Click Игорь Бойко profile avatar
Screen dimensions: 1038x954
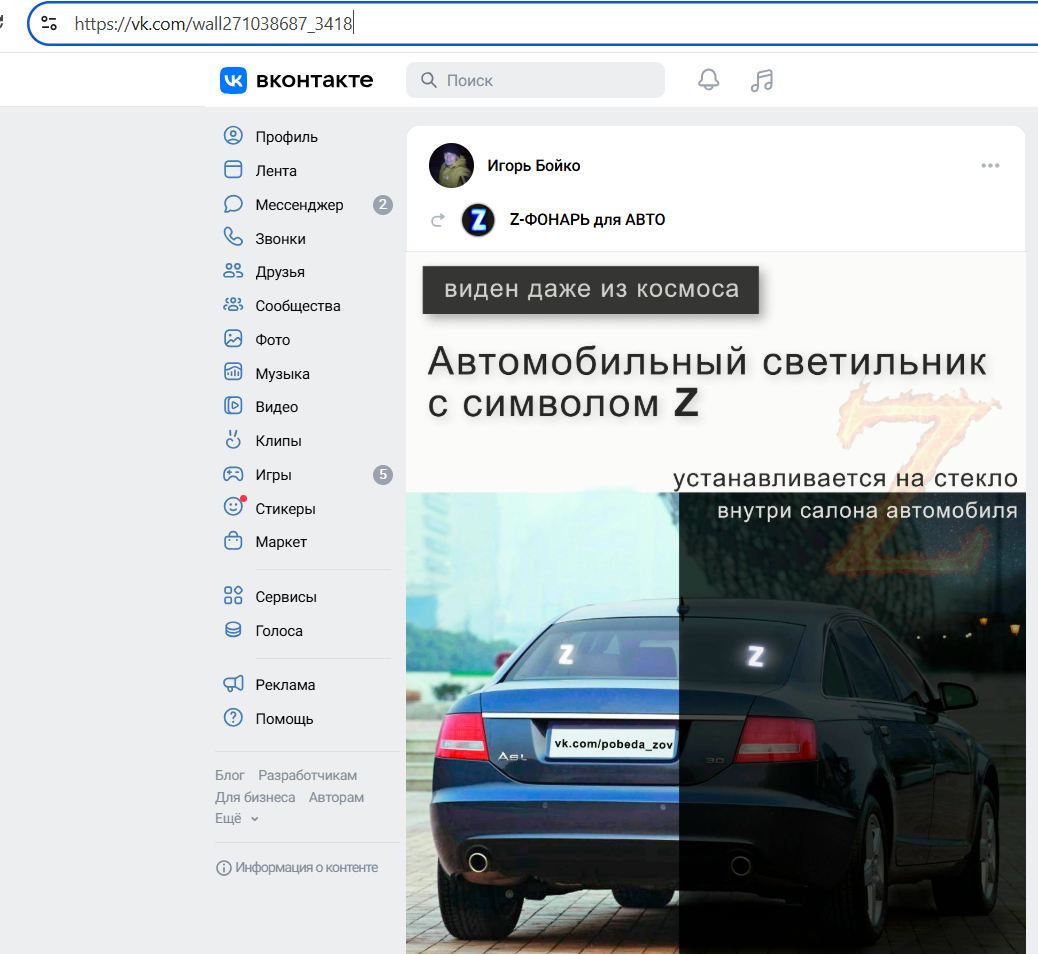[451, 166]
